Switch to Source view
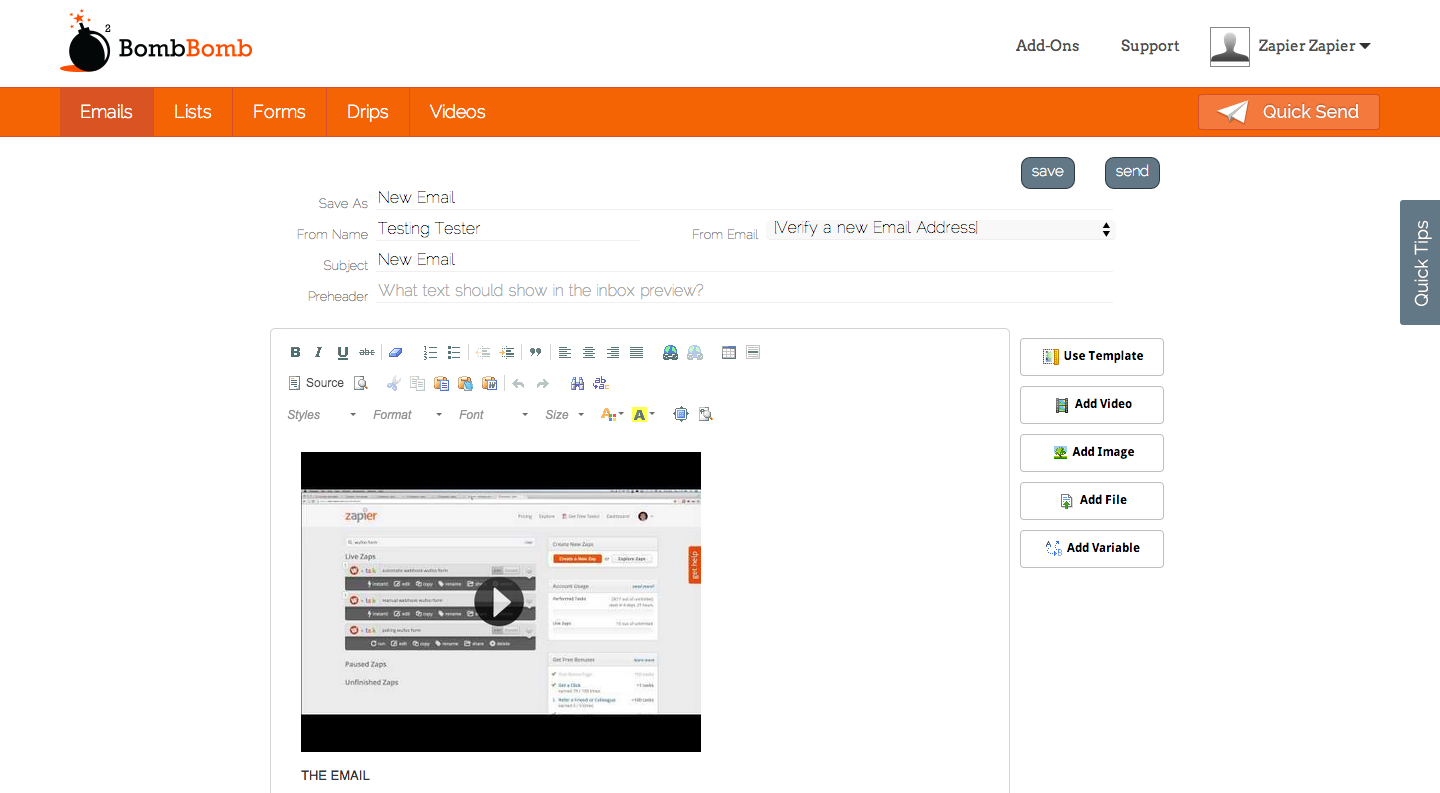Viewport: 1440px width, 793px height. pos(316,383)
